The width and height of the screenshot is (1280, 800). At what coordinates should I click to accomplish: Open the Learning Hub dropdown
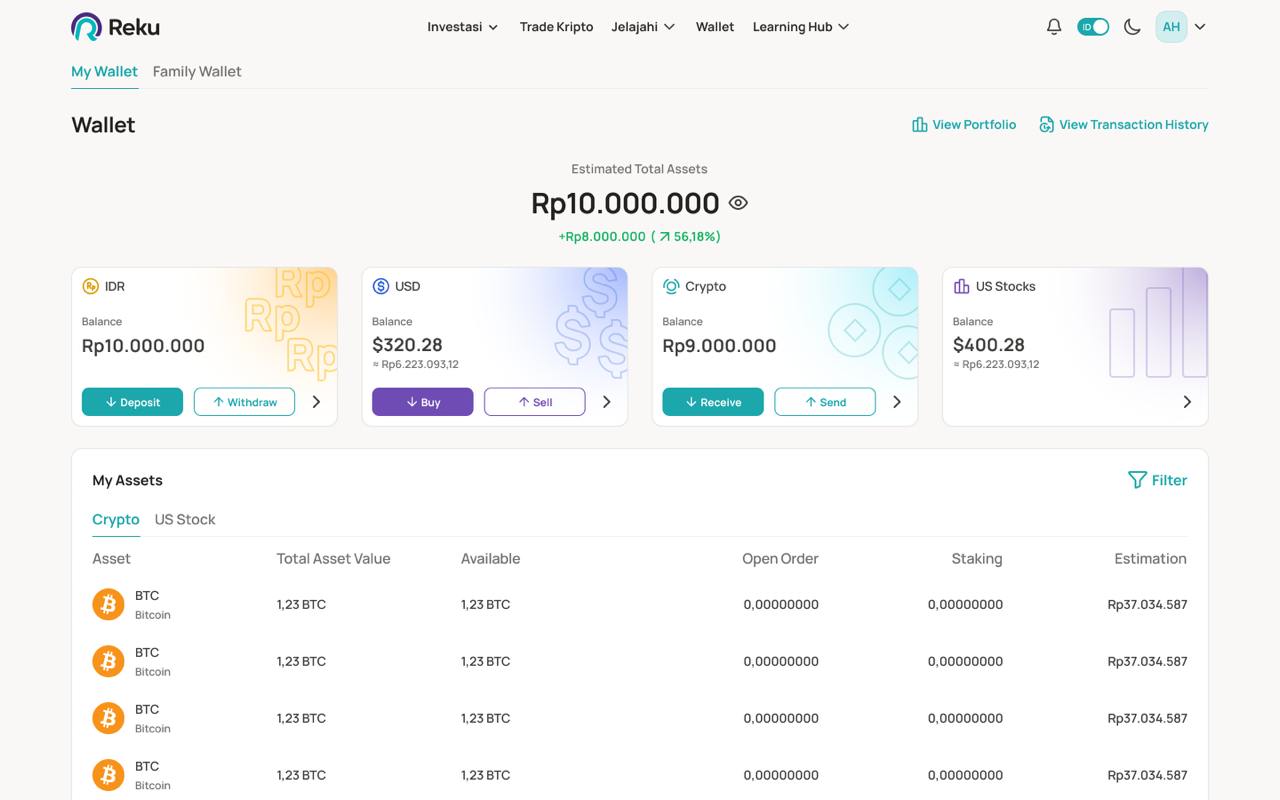799,27
